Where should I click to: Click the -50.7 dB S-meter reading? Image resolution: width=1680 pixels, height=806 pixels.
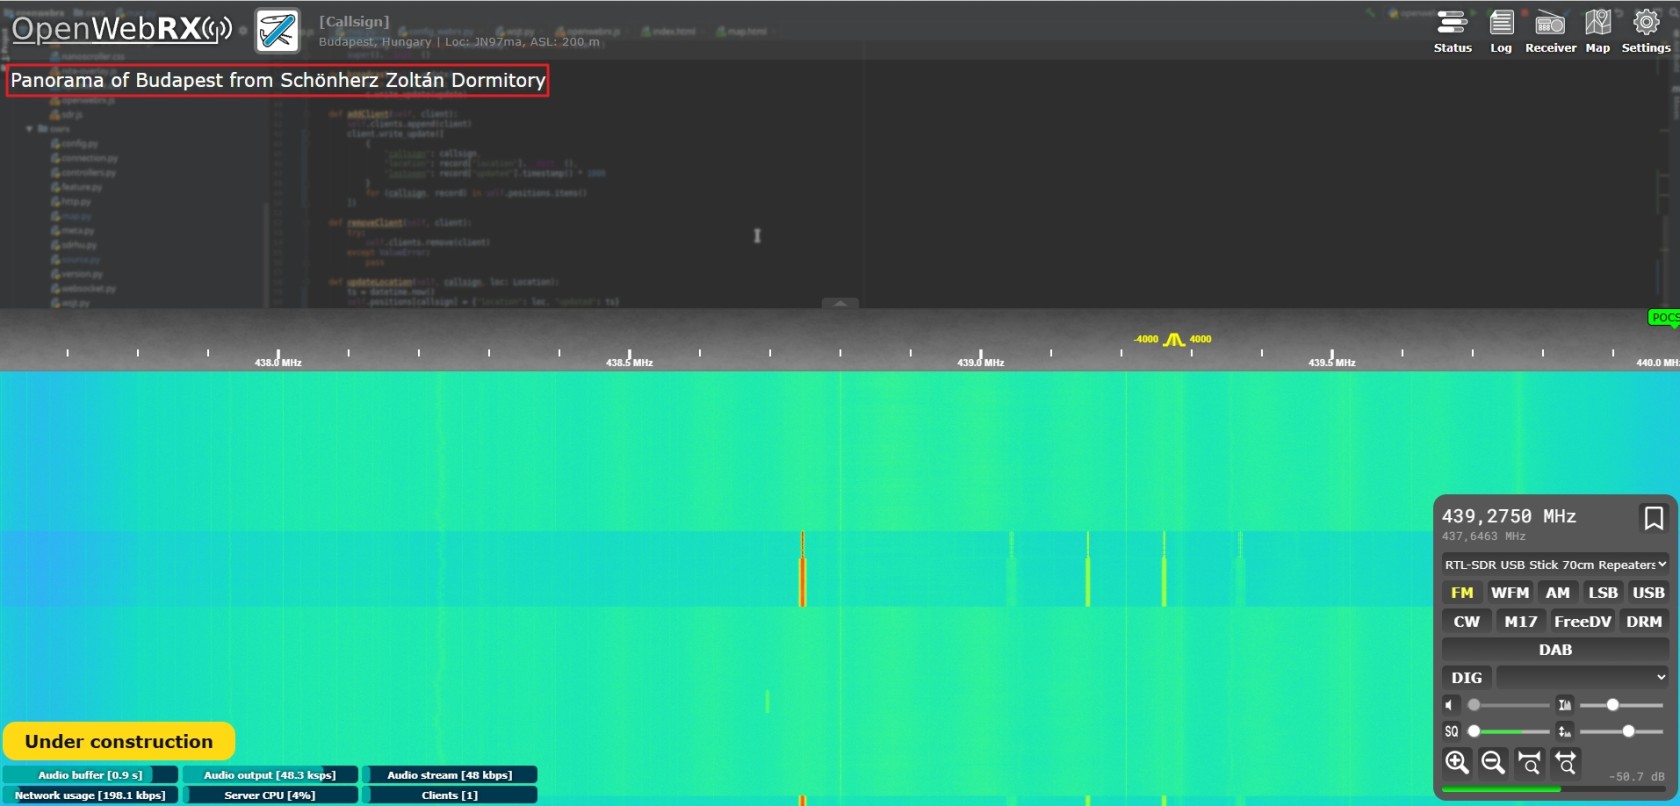1637,776
